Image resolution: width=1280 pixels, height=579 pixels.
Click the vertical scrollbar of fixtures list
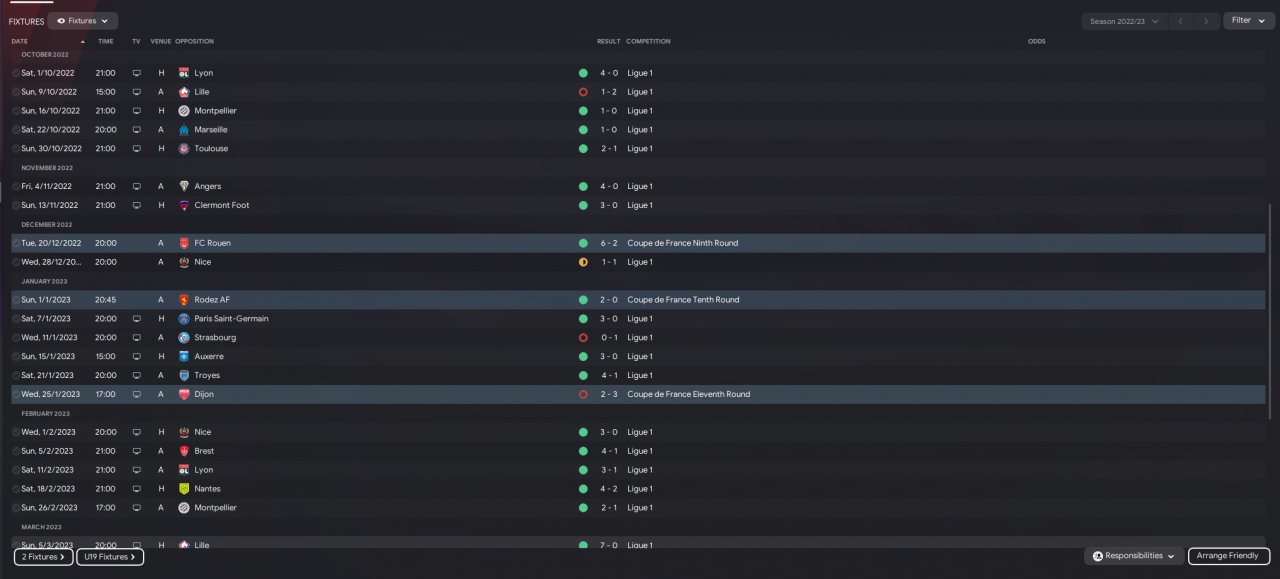1272,310
